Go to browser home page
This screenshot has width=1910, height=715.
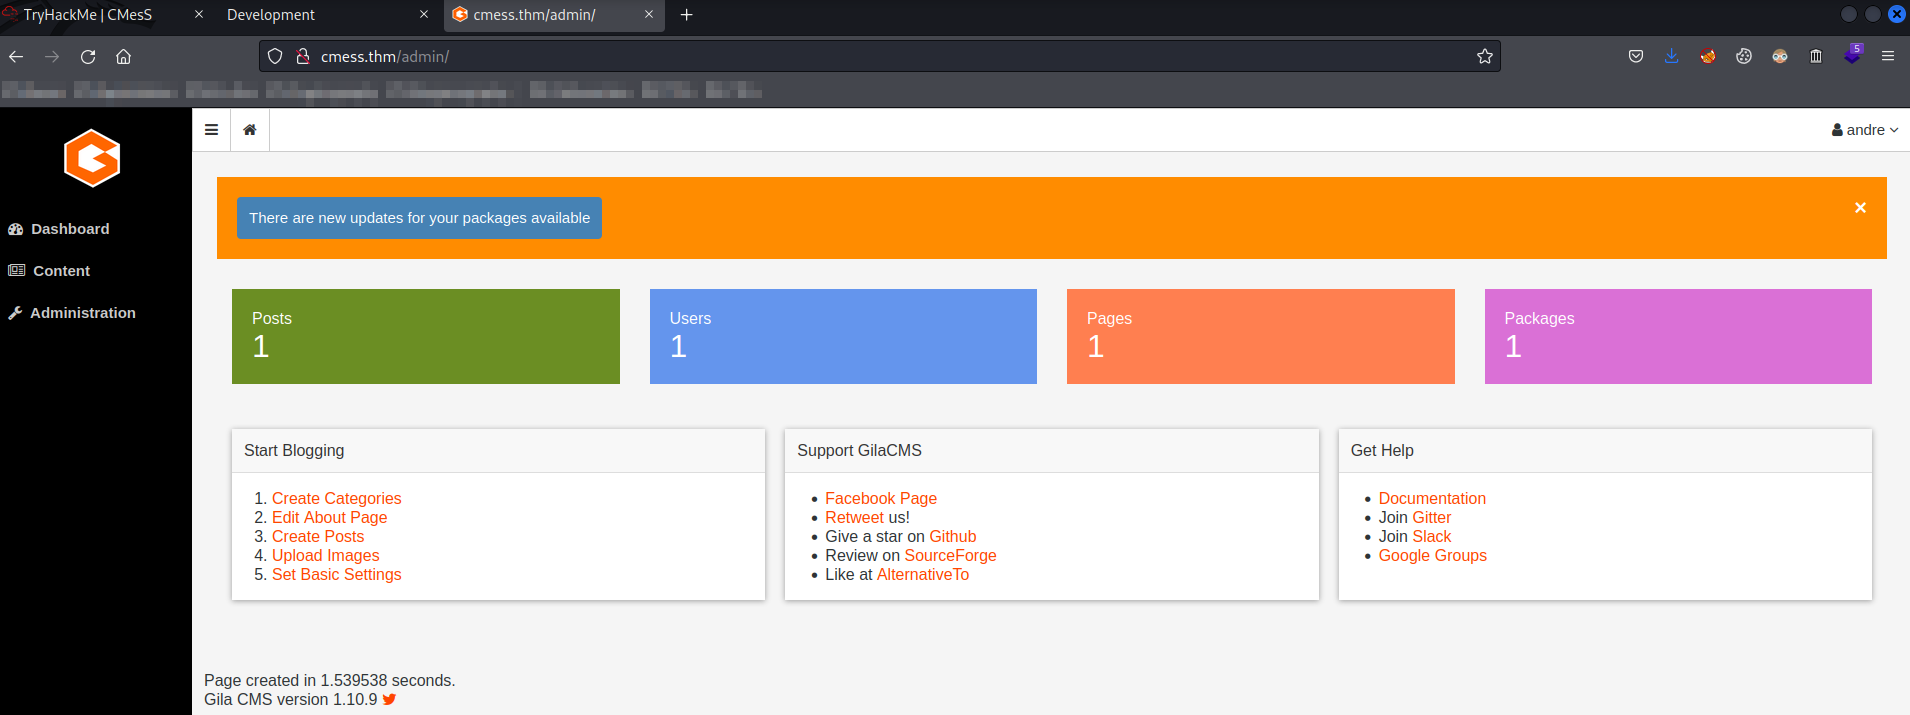(x=124, y=57)
